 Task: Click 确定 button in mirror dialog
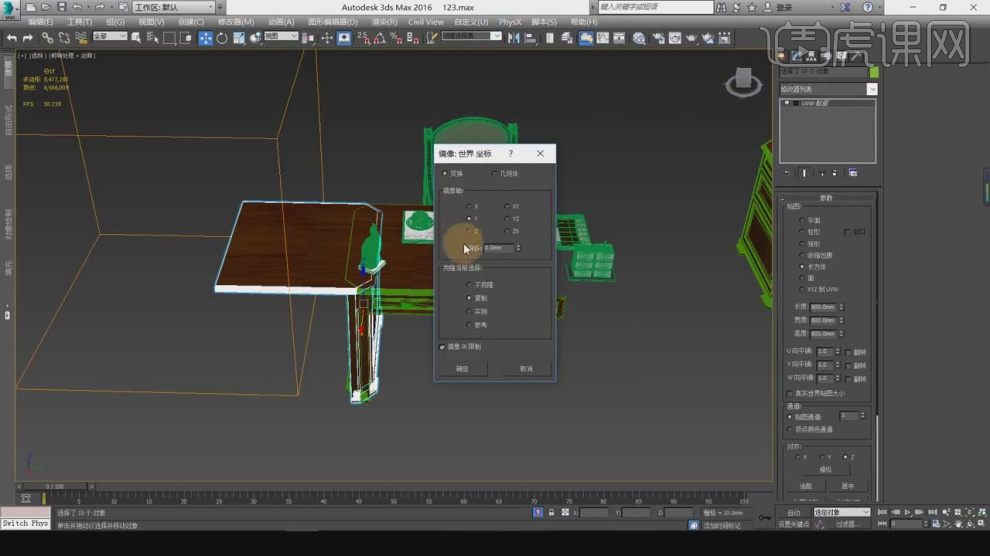tap(462, 369)
